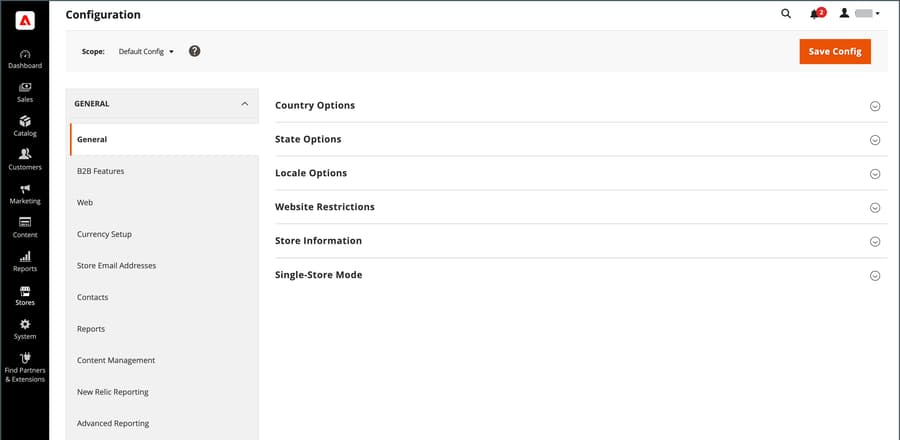The image size is (900, 440).
Task: Click the Save Config button
Action: [x=834, y=51]
